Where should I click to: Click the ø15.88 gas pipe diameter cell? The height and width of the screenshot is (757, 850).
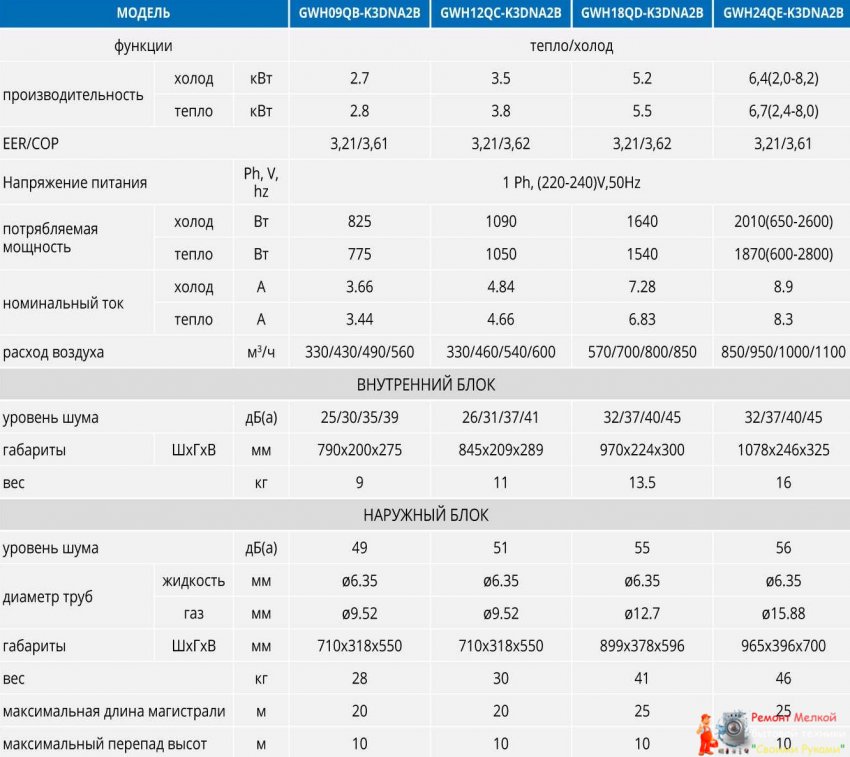coord(783,613)
